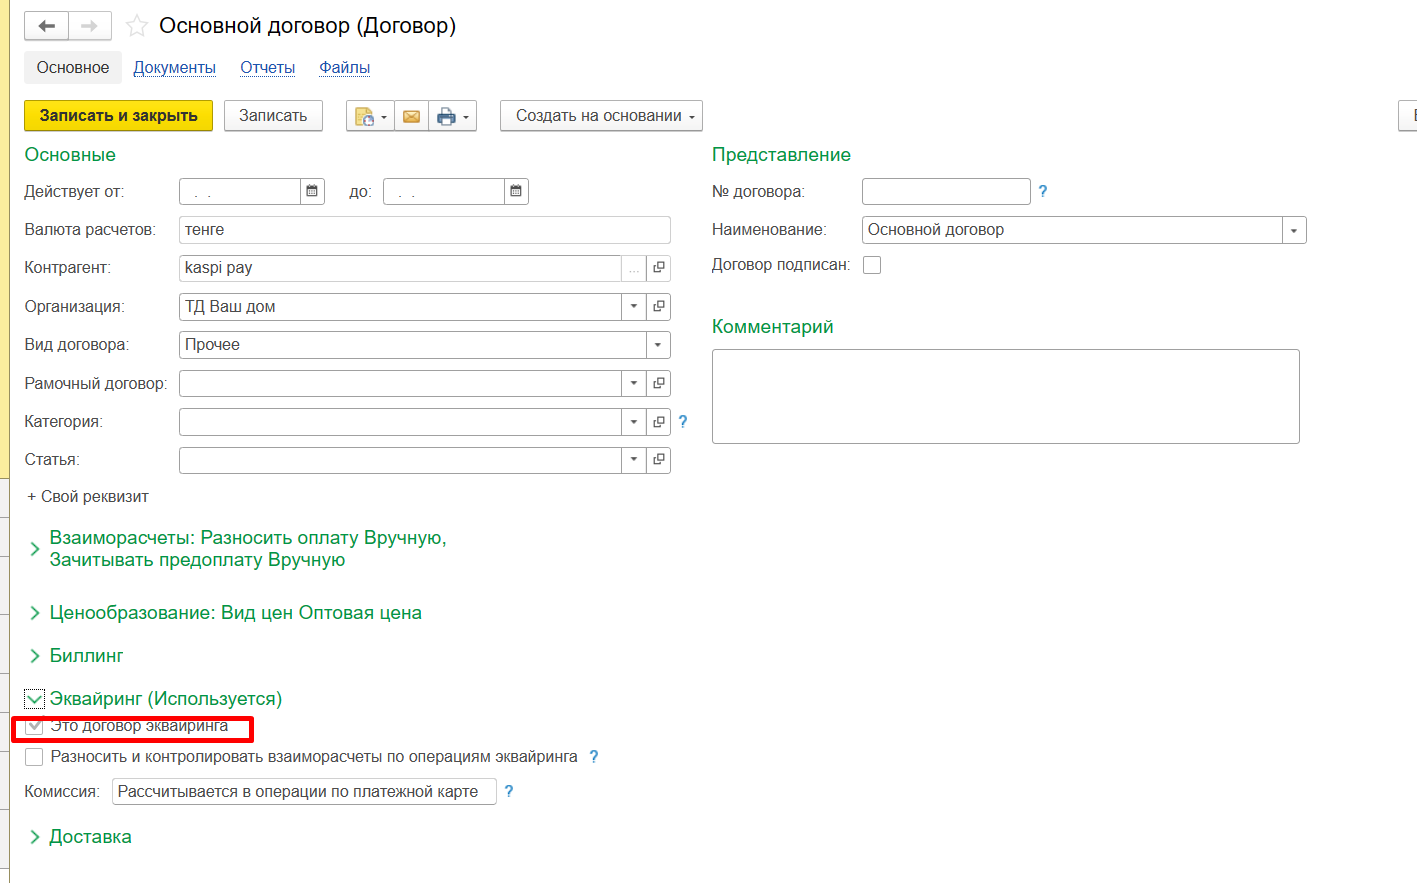The image size is (1417, 883).
Task: Open the printer icon print menu
Action: (x=452, y=116)
